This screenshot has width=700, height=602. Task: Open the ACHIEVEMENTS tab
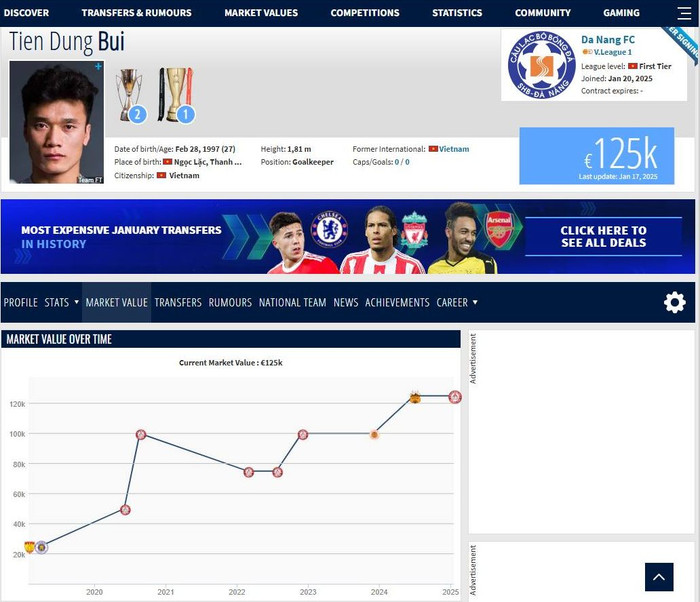397,302
